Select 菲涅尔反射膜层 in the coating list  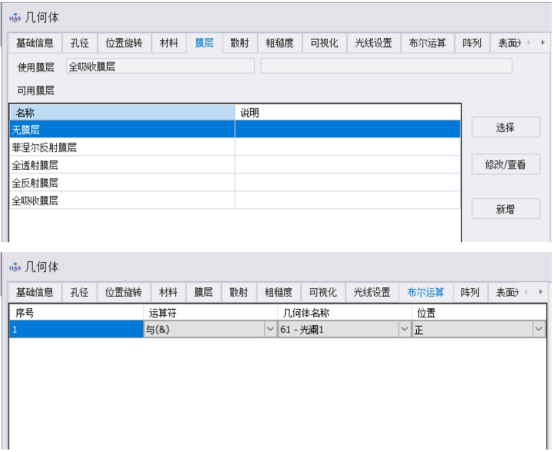pyautogui.click(x=235, y=147)
